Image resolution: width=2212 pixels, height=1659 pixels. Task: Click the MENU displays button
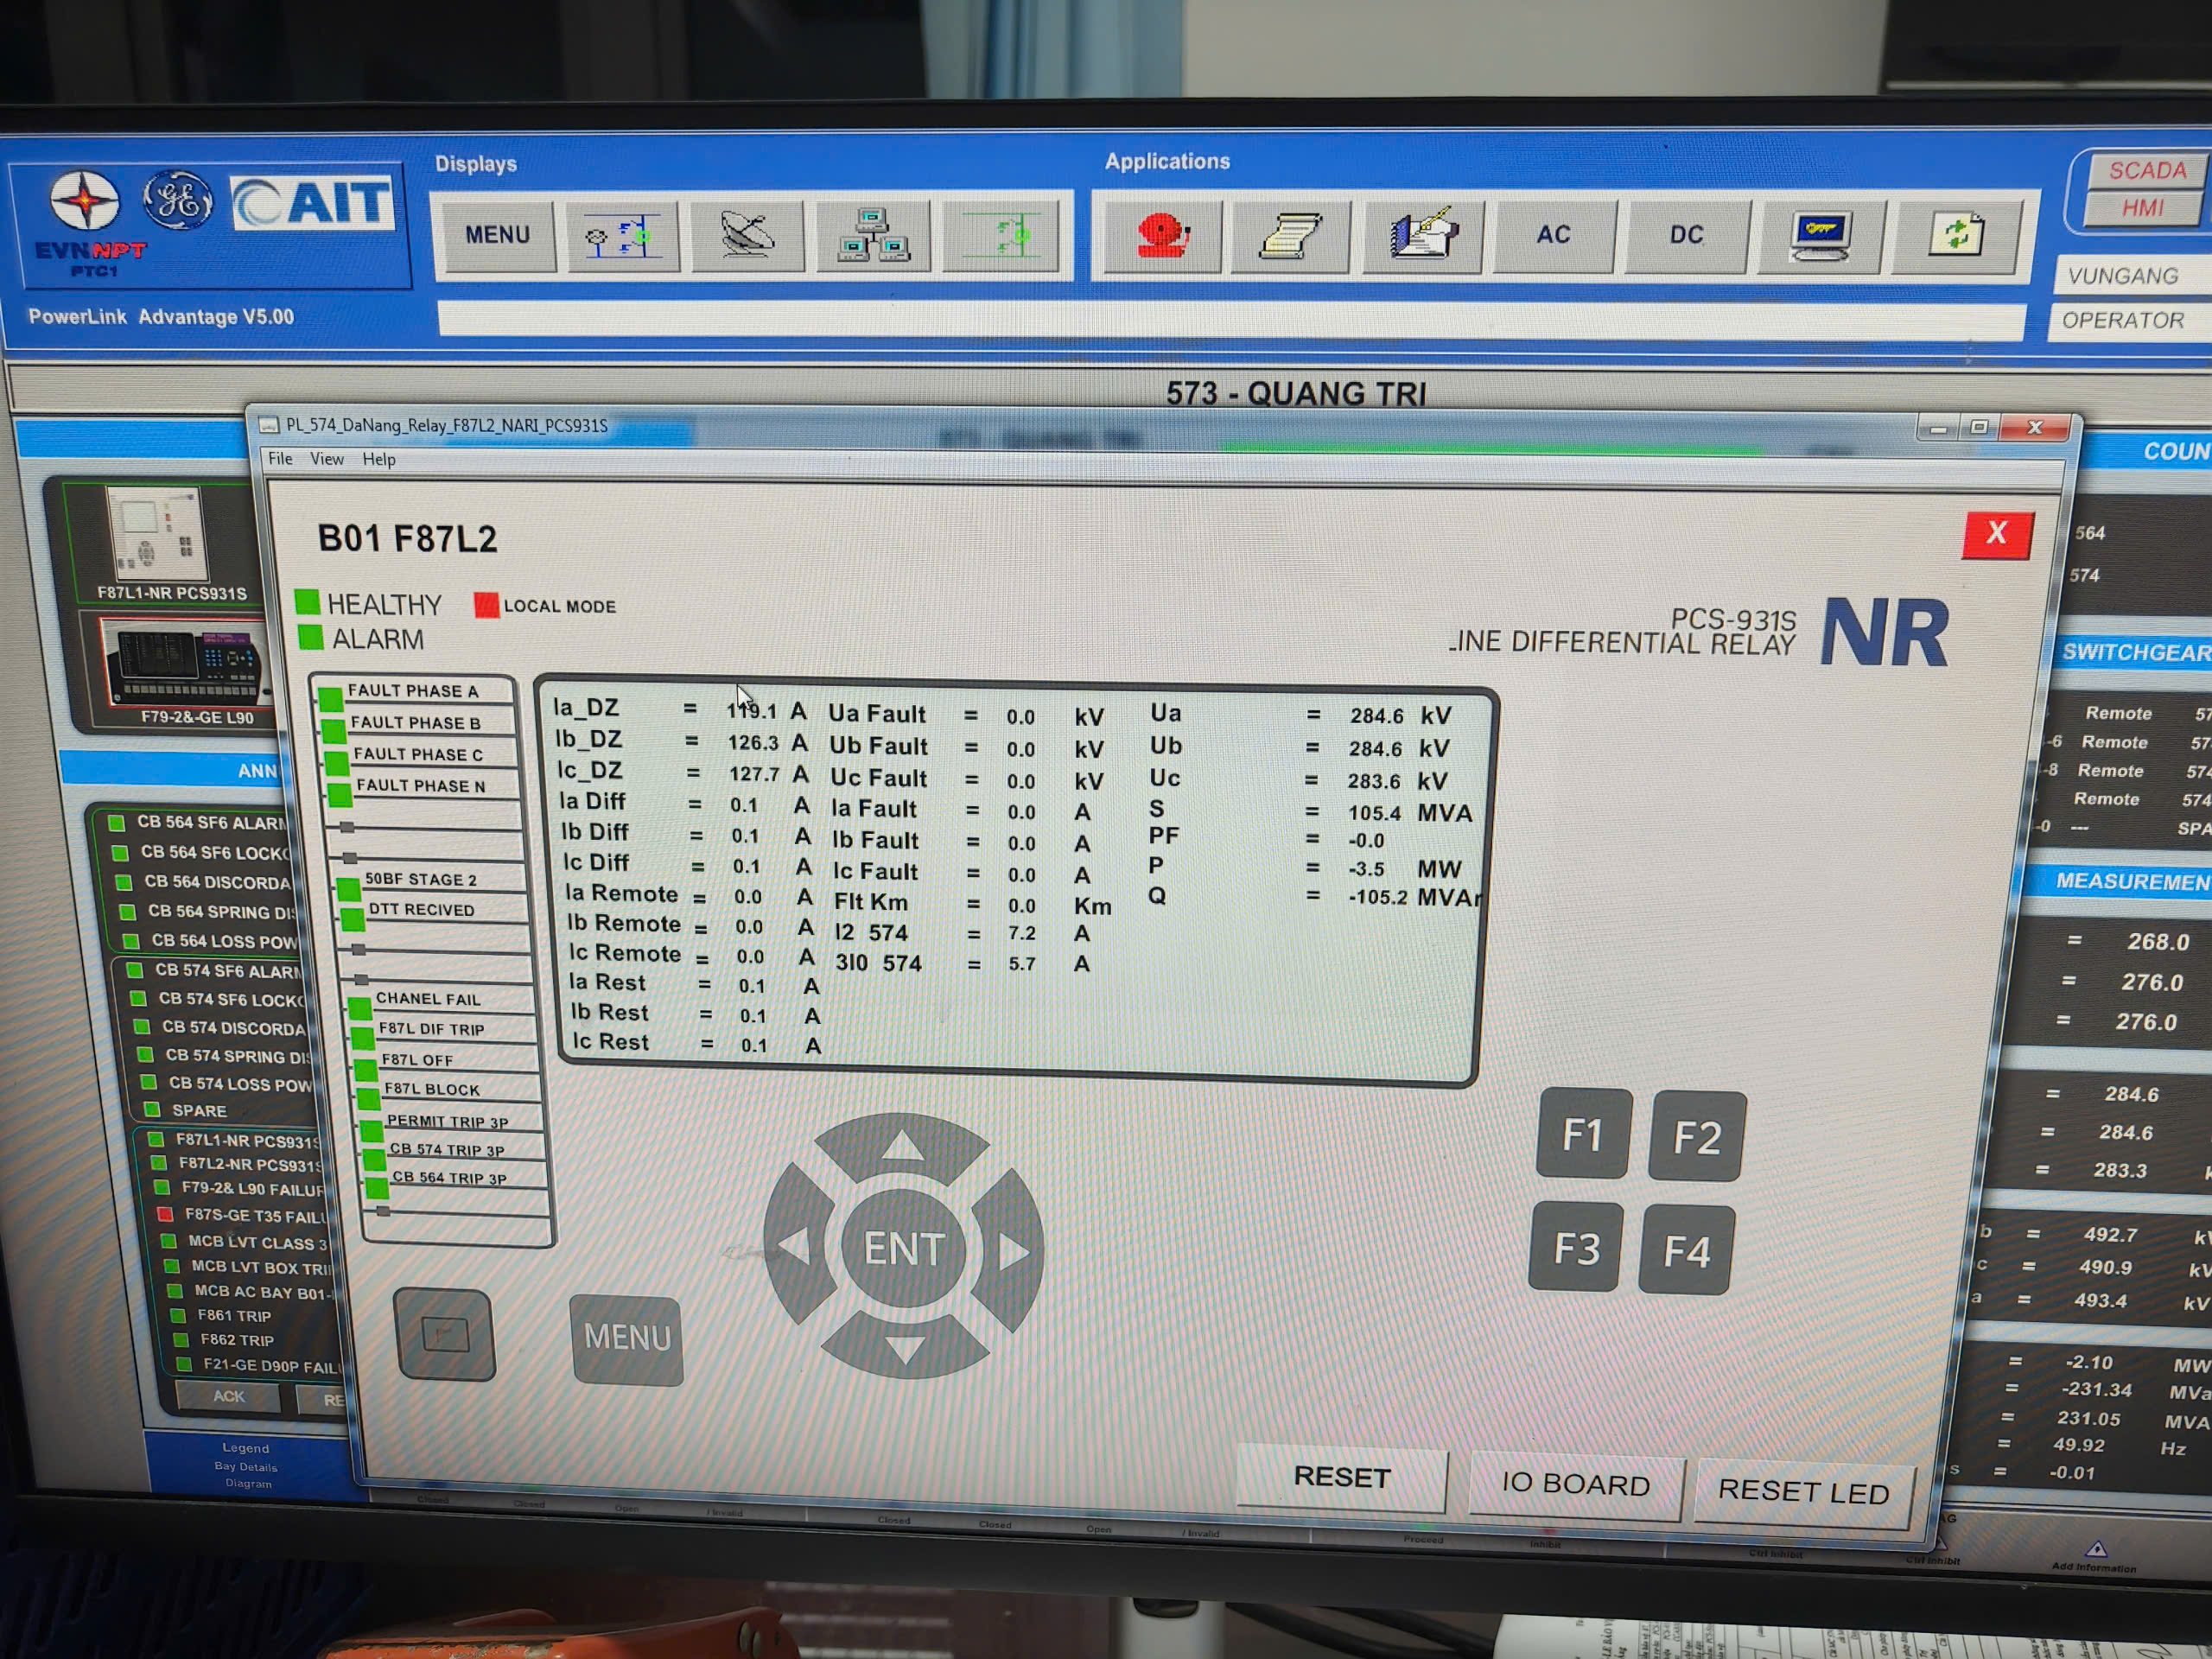point(497,235)
